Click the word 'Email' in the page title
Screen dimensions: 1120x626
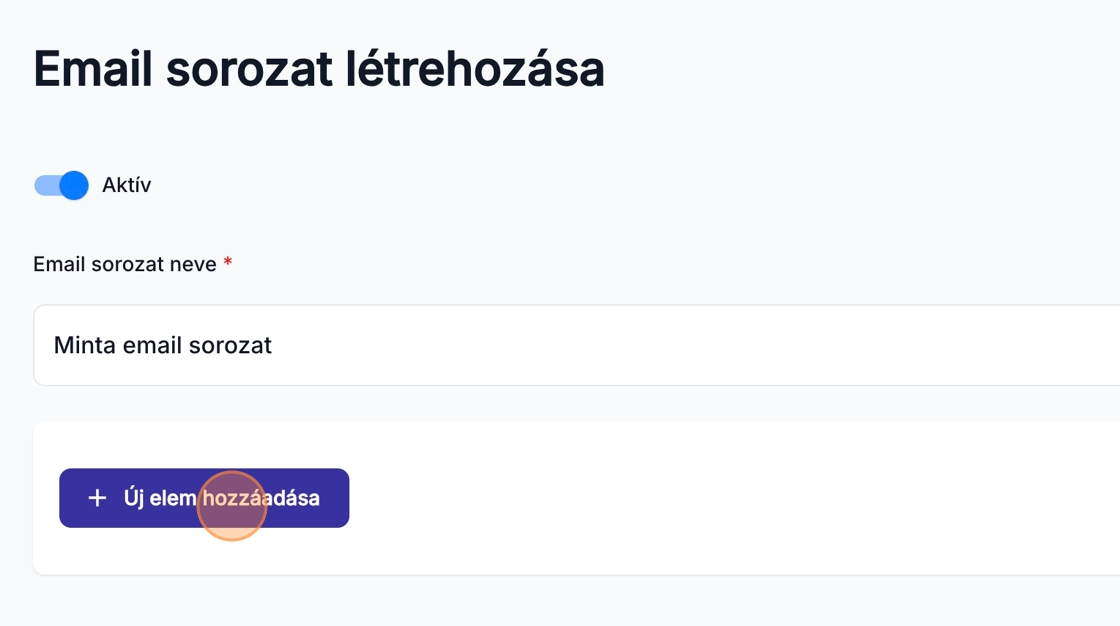tap(93, 69)
